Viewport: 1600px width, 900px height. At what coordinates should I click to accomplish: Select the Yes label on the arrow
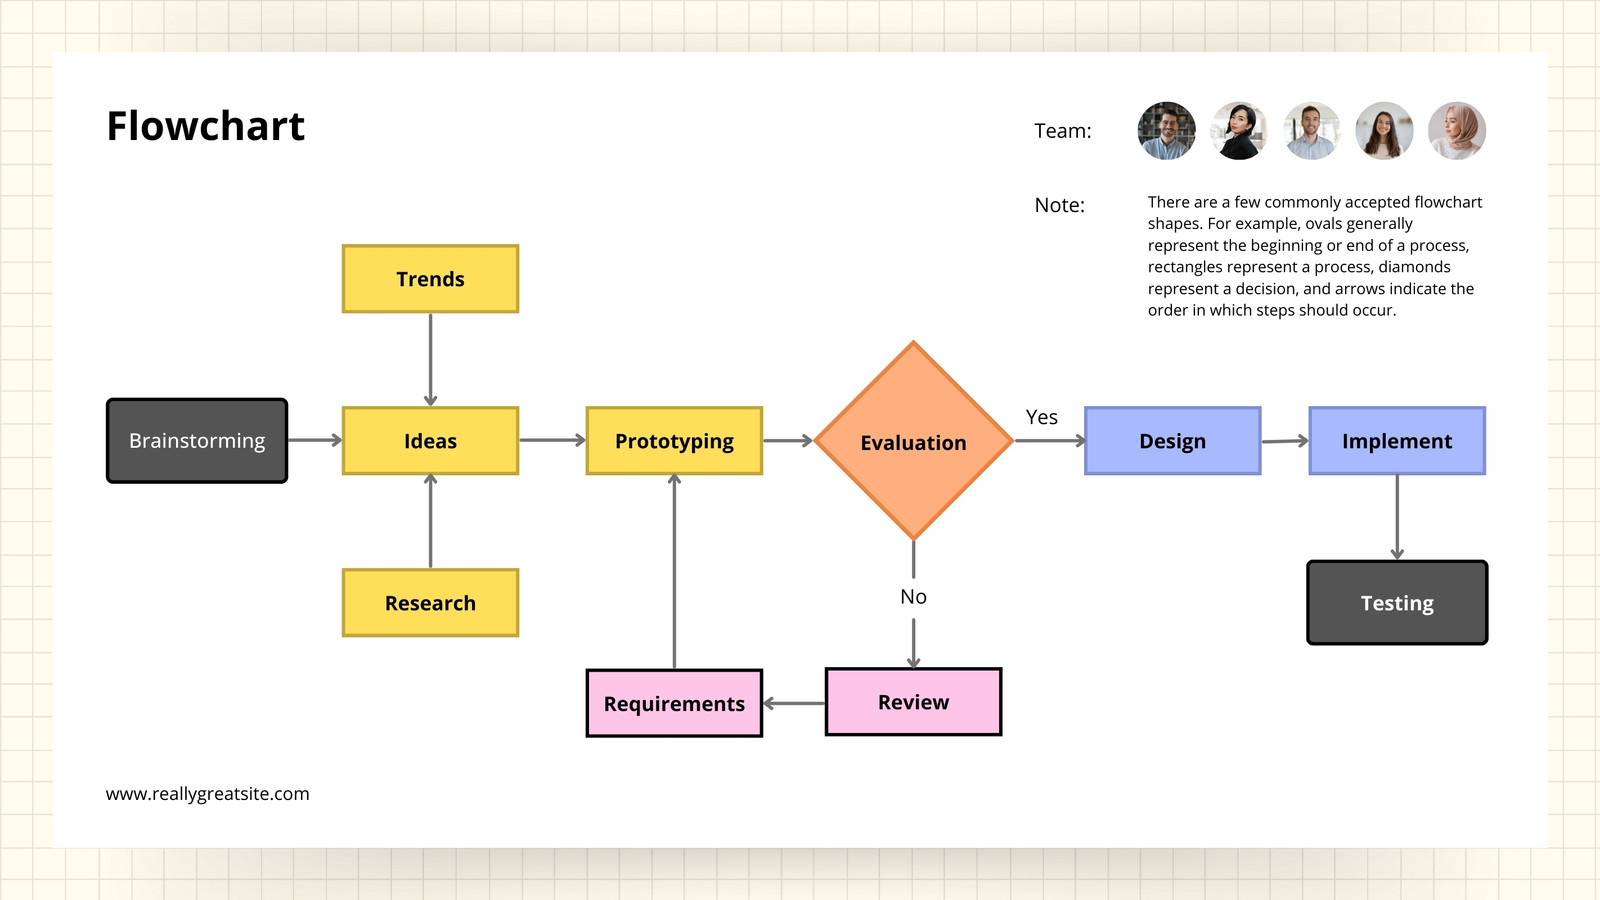click(x=1041, y=417)
